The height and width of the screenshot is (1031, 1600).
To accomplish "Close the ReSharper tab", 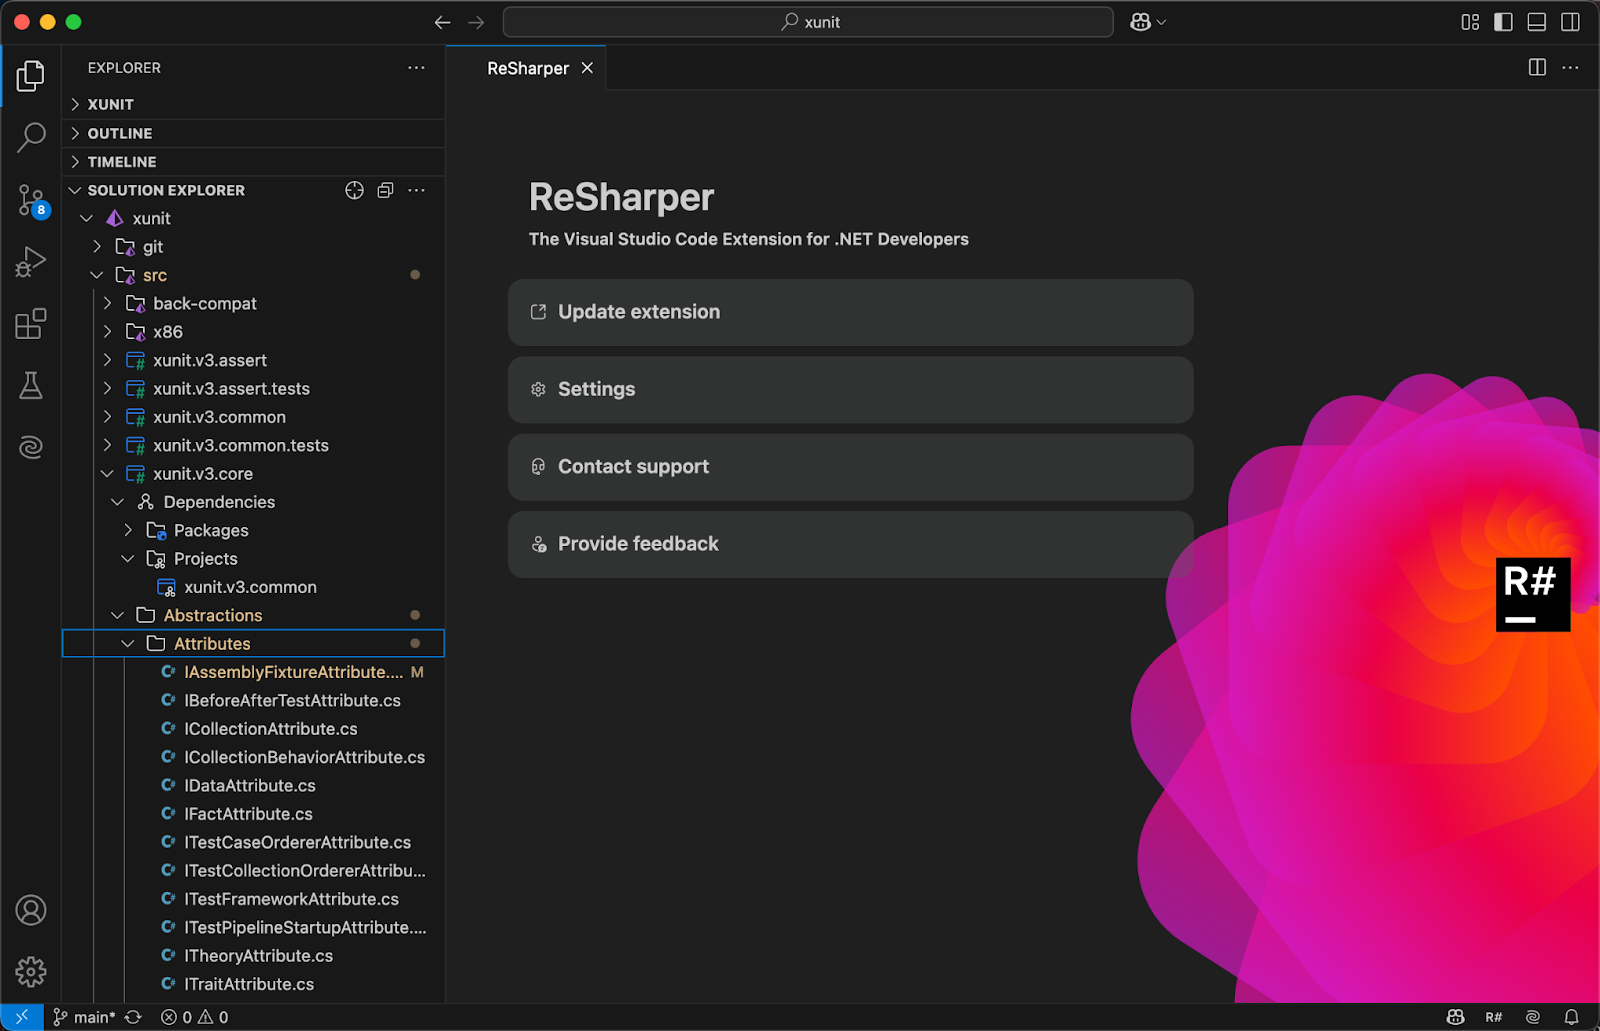I will click(587, 68).
